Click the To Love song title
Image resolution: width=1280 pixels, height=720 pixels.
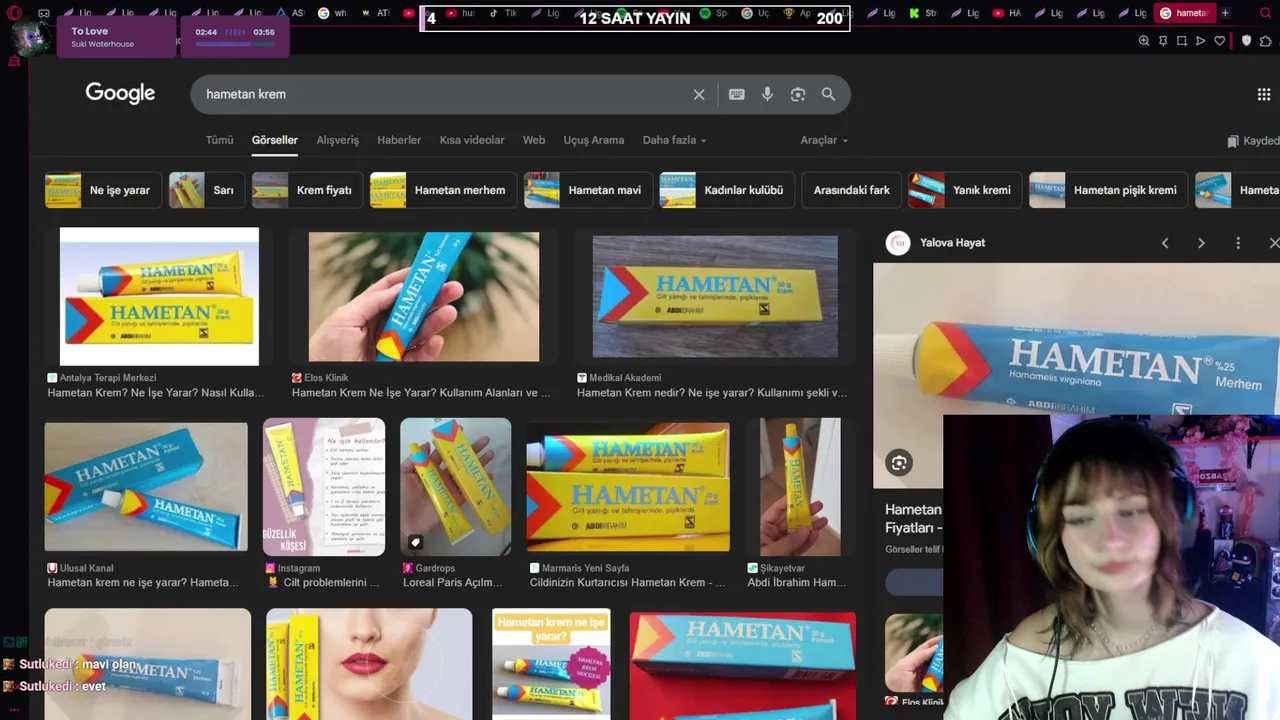click(x=90, y=31)
